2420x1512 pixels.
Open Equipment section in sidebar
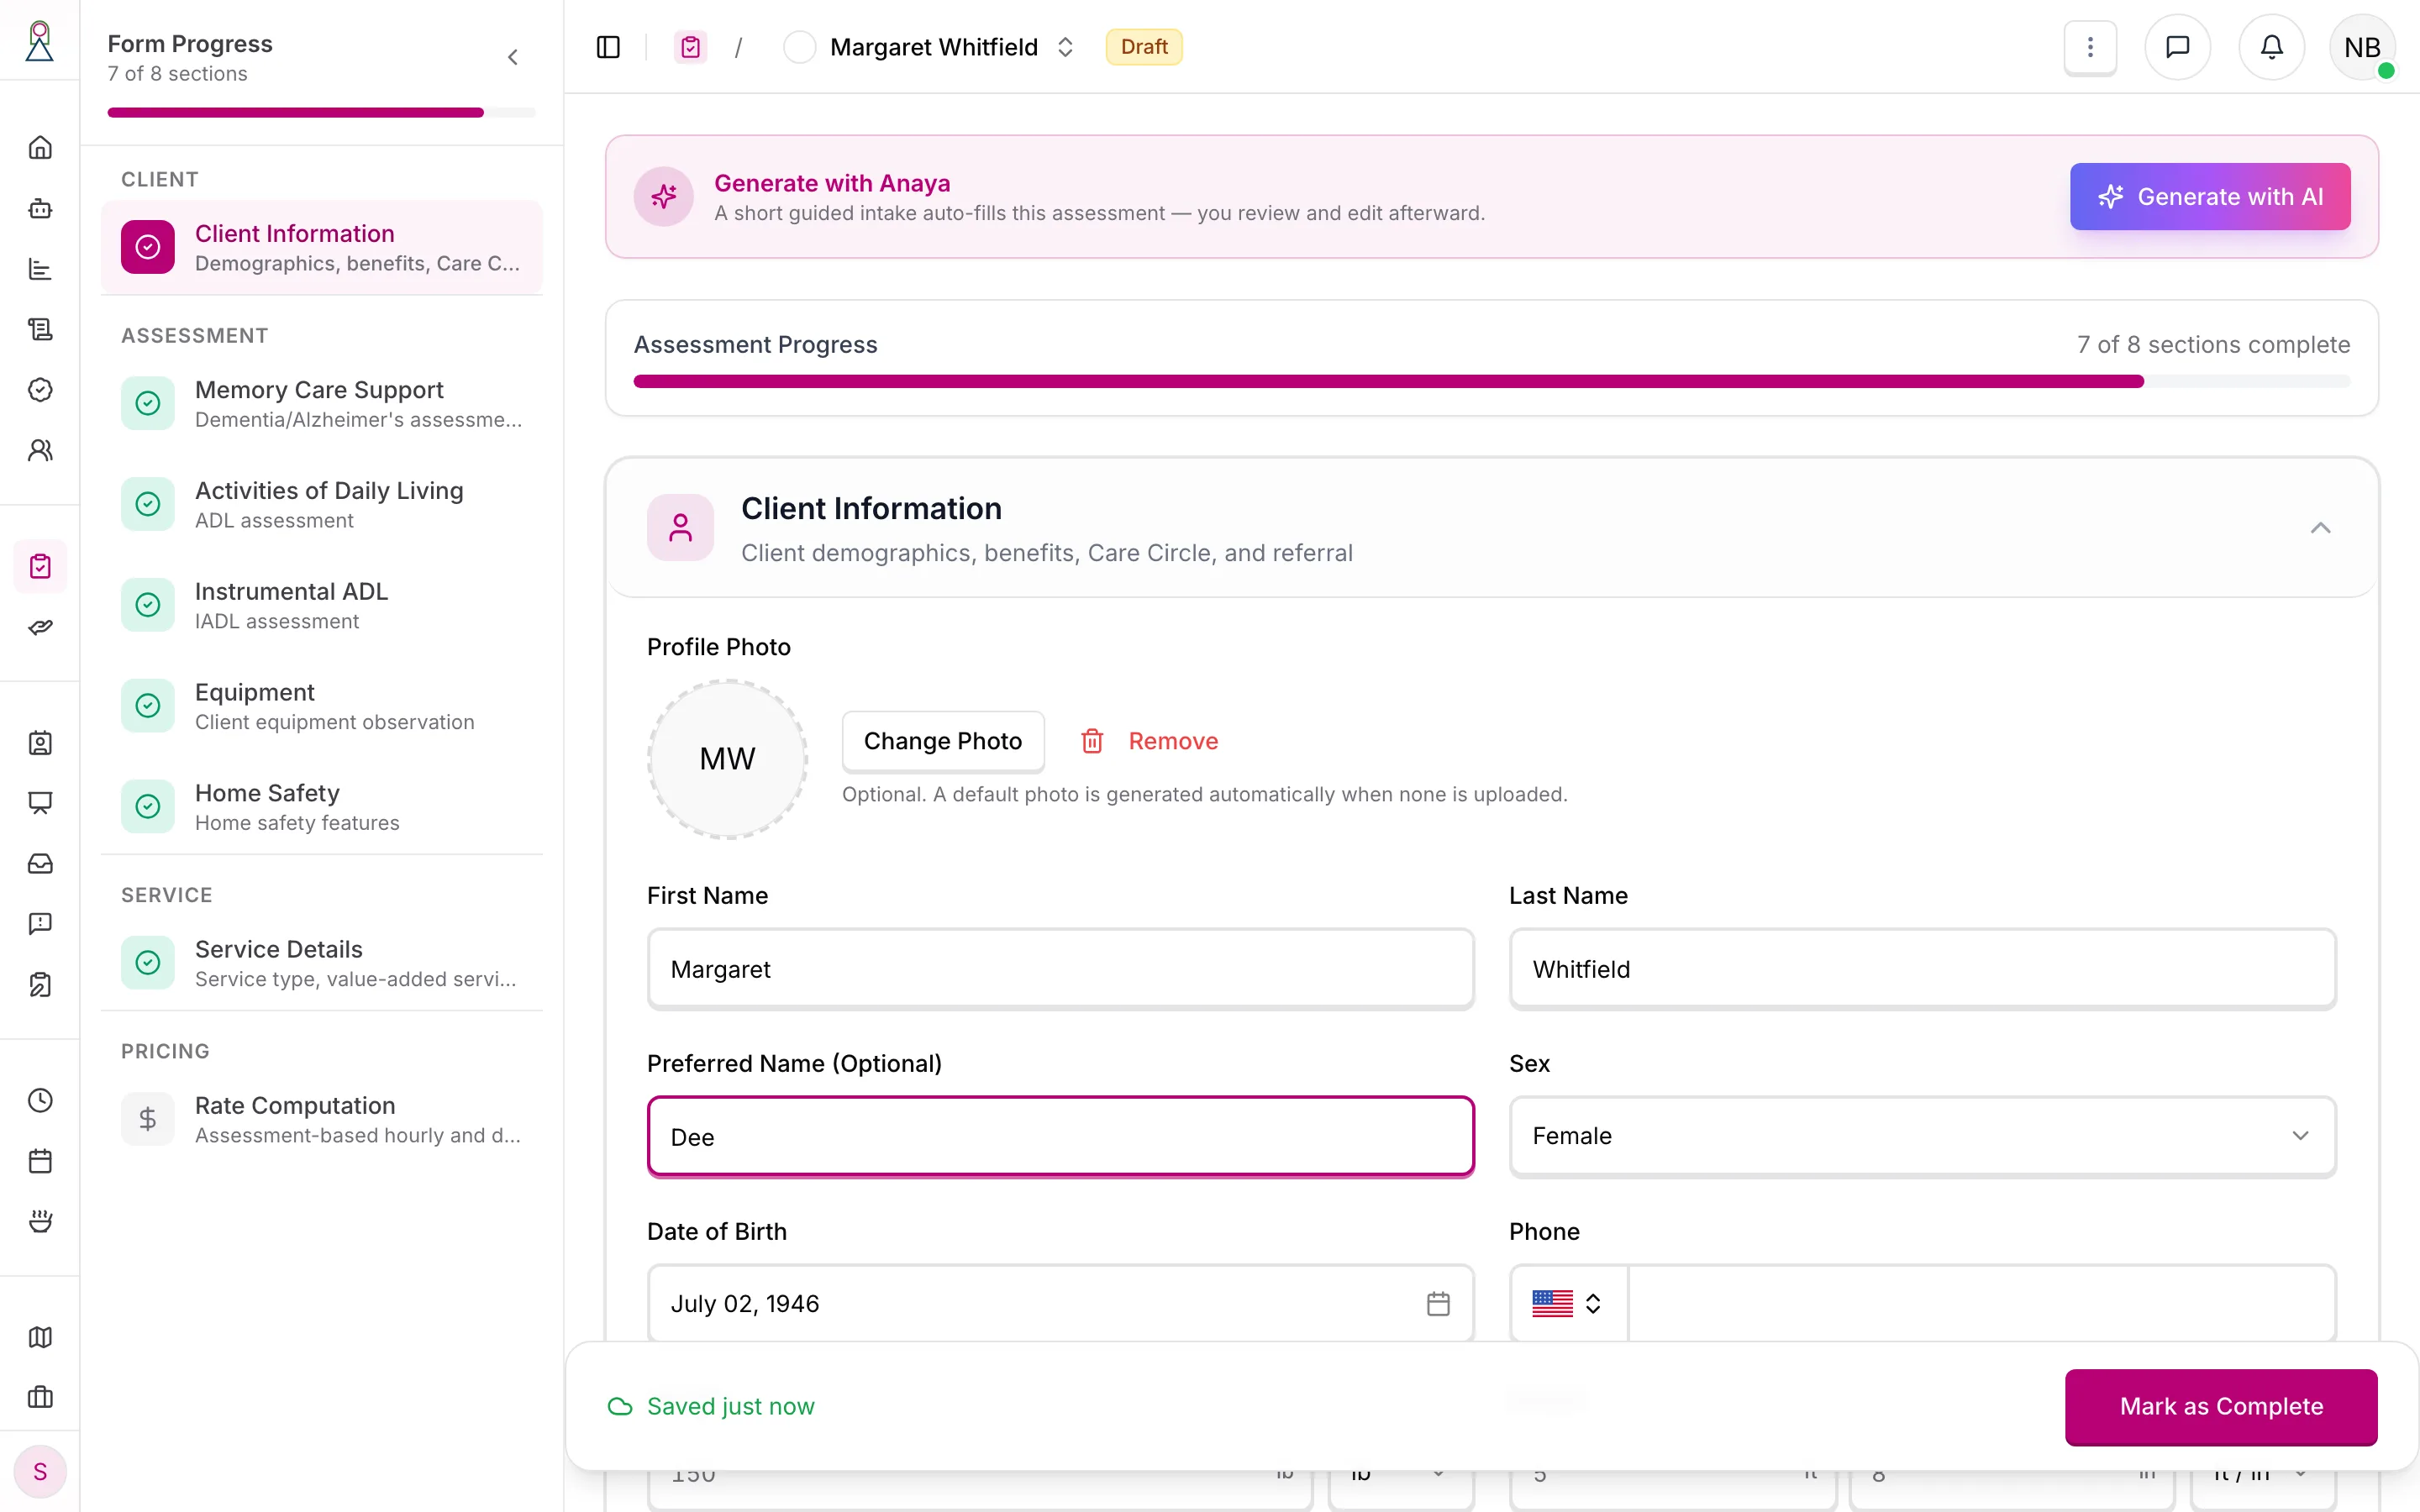pyautogui.click(x=322, y=706)
